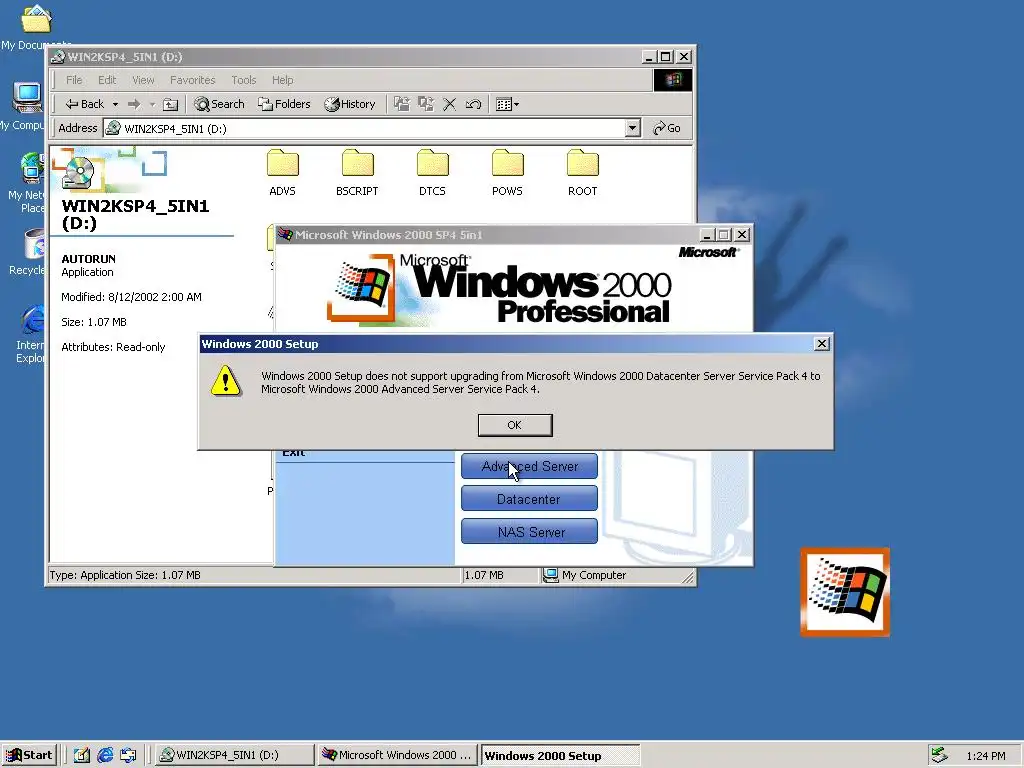This screenshot has width=1024, height=768.
Task: Open the Help menu in Explorer
Action: click(283, 80)
